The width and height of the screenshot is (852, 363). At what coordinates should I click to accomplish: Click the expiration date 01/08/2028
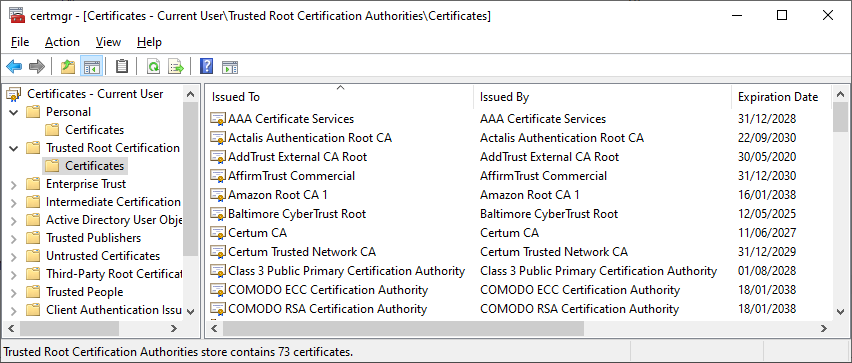(x=767, y=271)
